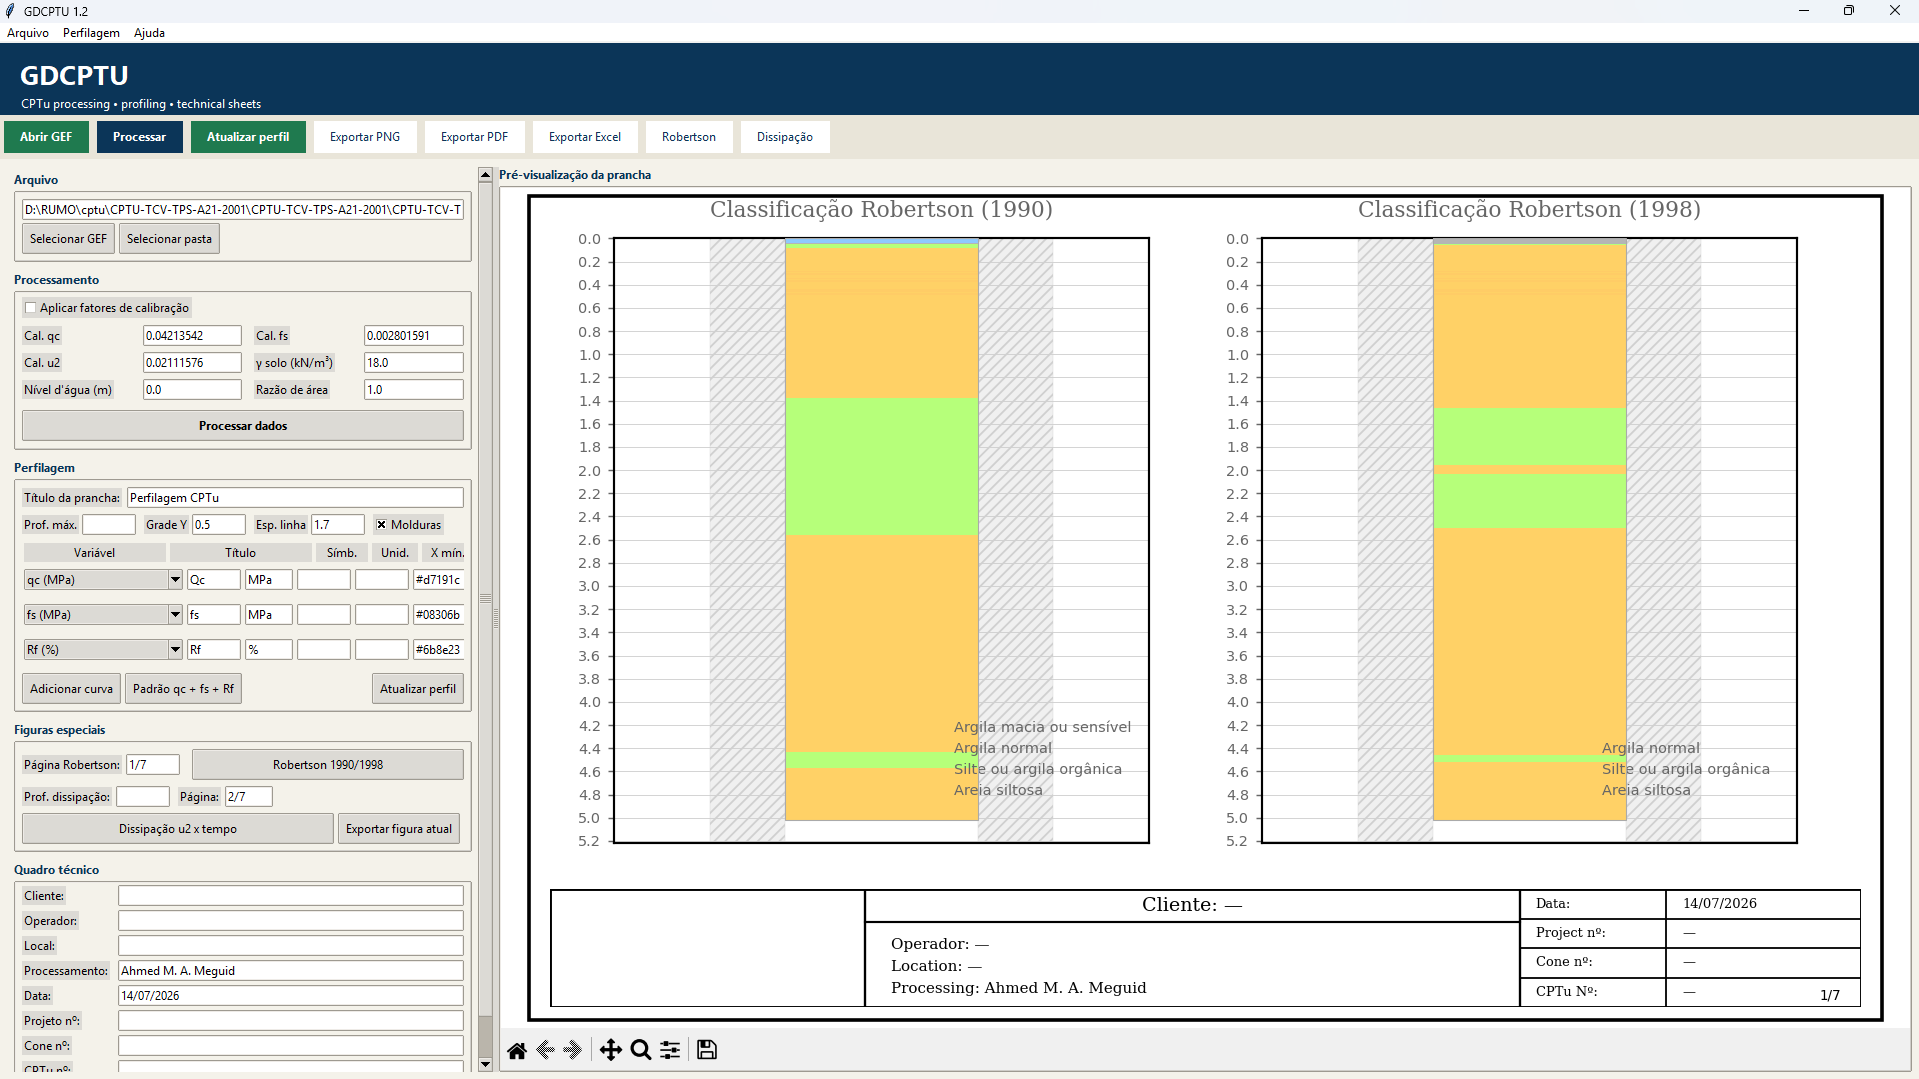Click the GDCPTU feather icon in title bar

11,11
